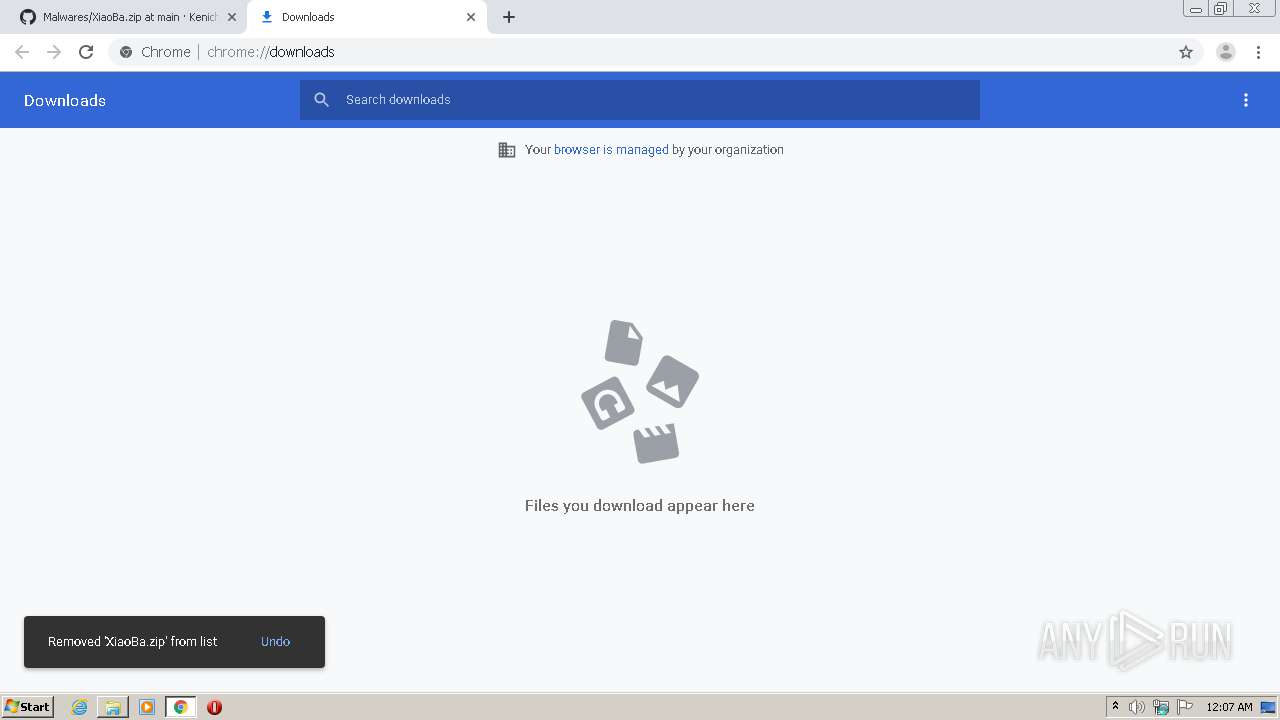Open the Action Center flag icon

pyautogui.click(x=1185, y=707)
